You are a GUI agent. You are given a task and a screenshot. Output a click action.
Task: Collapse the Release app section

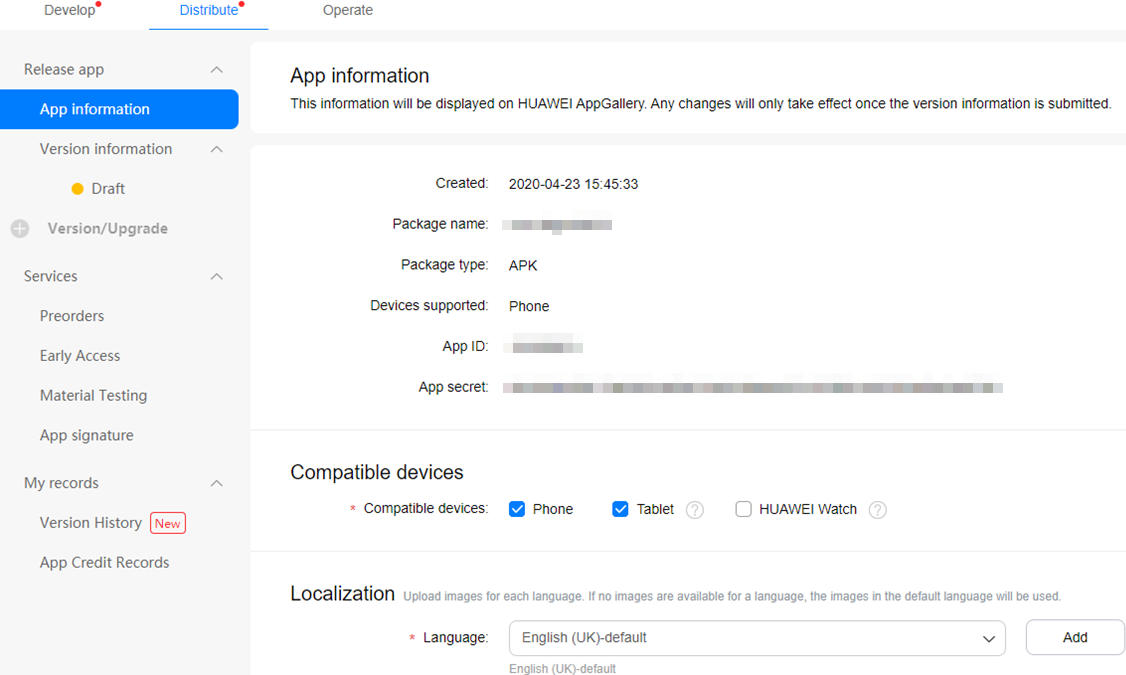pos(217,70)
